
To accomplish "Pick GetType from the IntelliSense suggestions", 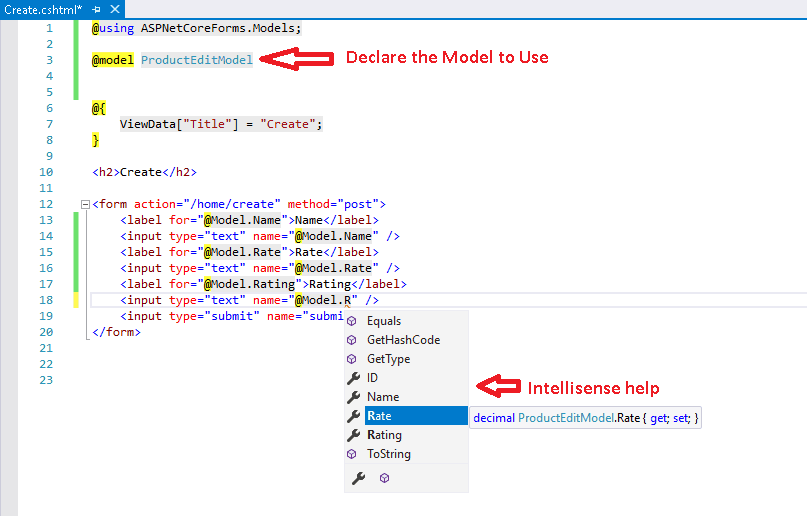I will coord(388,359).
